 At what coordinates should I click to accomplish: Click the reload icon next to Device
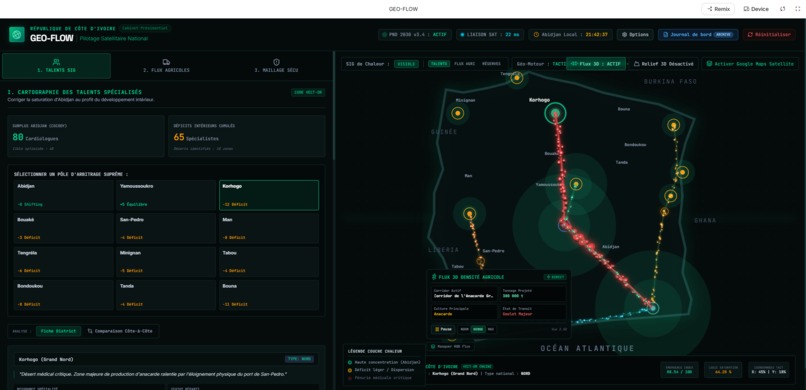coord(782,9)
